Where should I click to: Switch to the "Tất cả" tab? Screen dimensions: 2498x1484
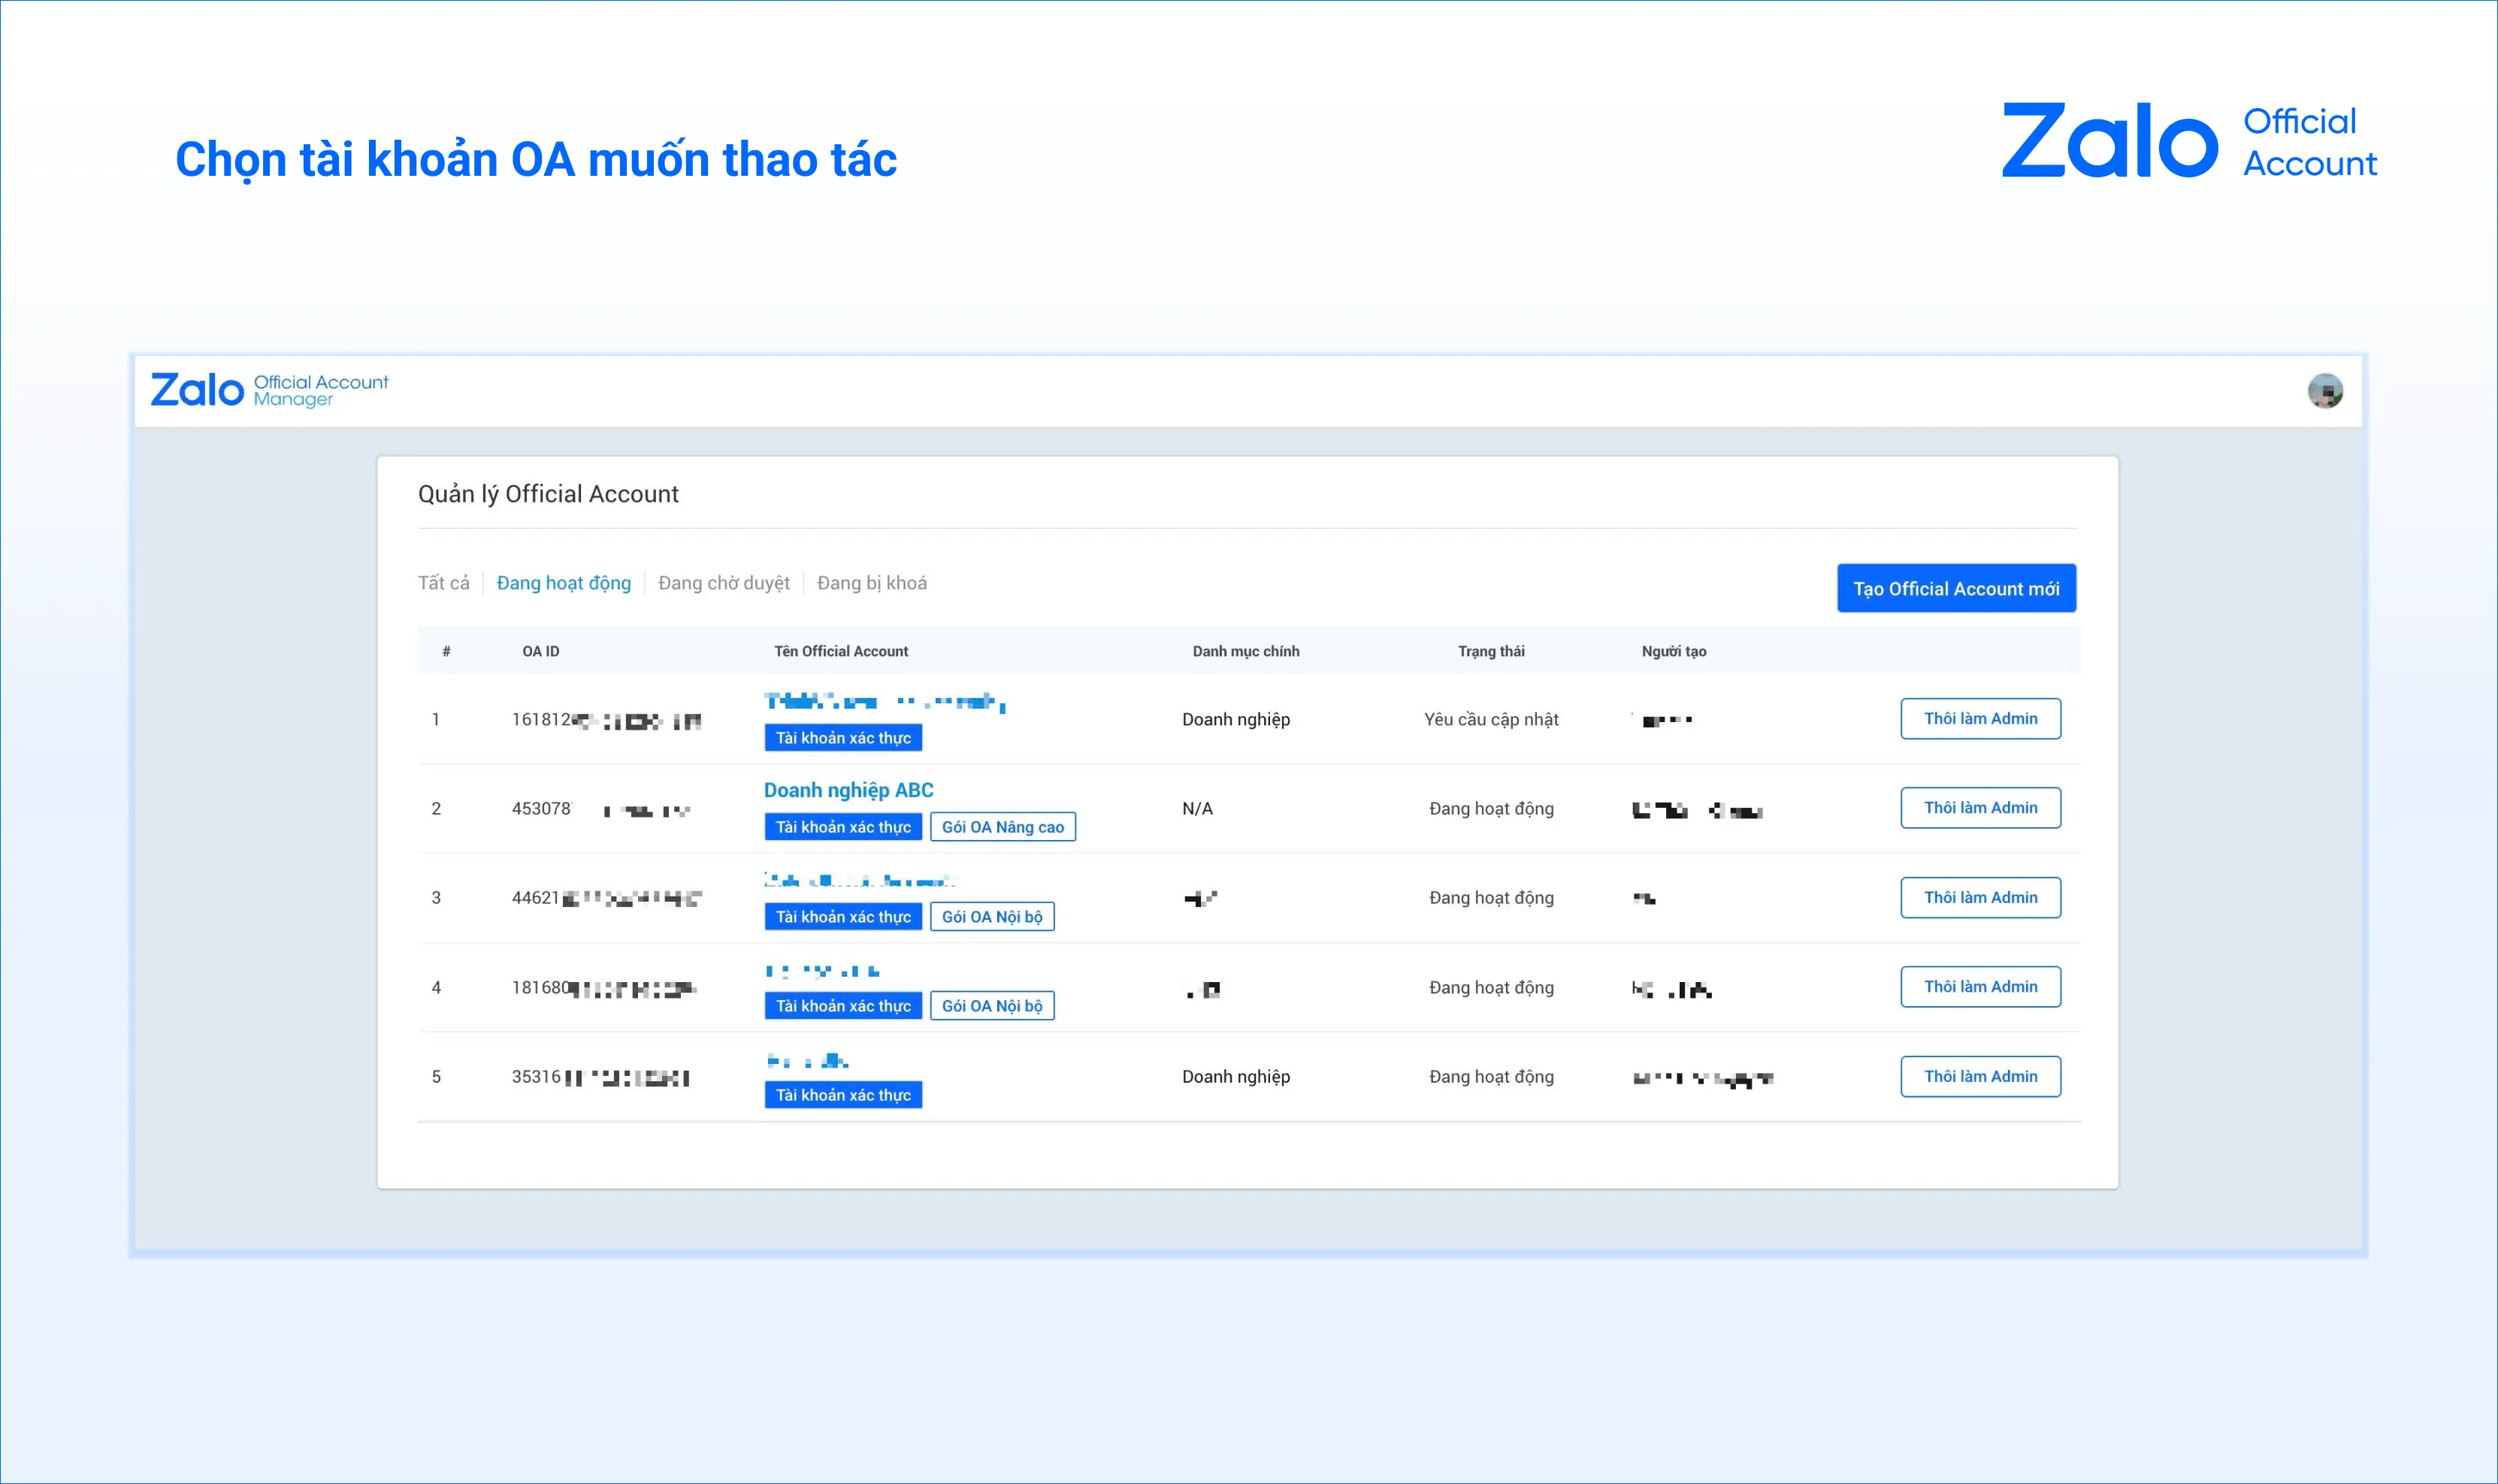[x=443, y=583]
